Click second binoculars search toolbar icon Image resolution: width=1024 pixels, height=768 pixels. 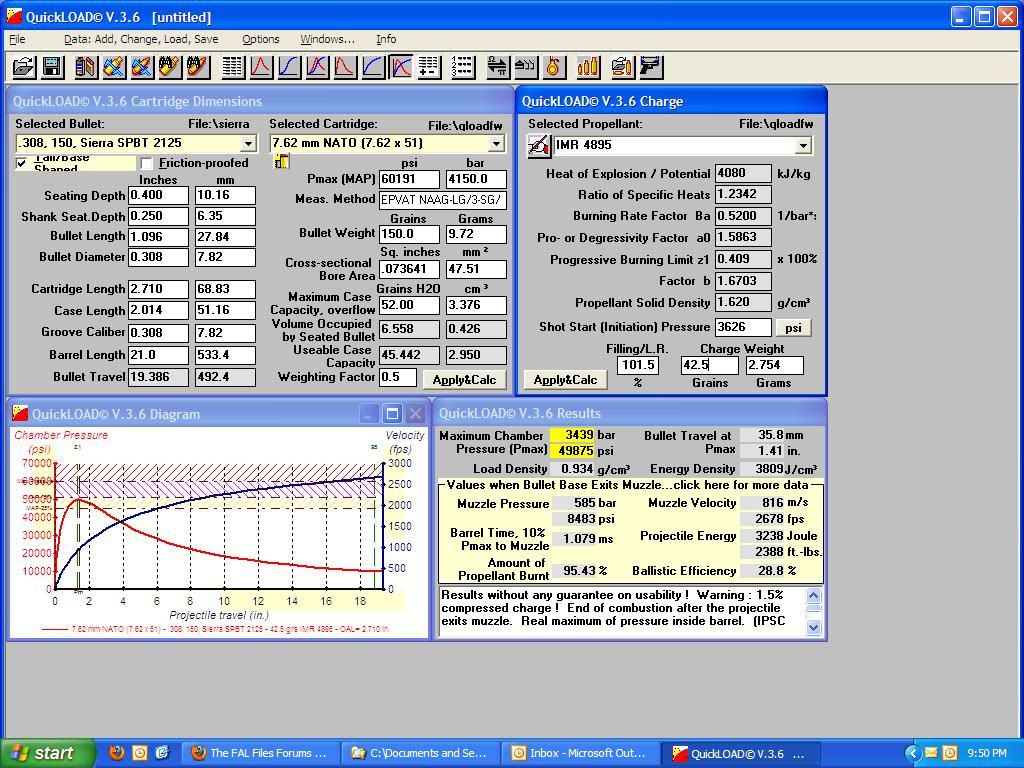click(x=198, y=67)
